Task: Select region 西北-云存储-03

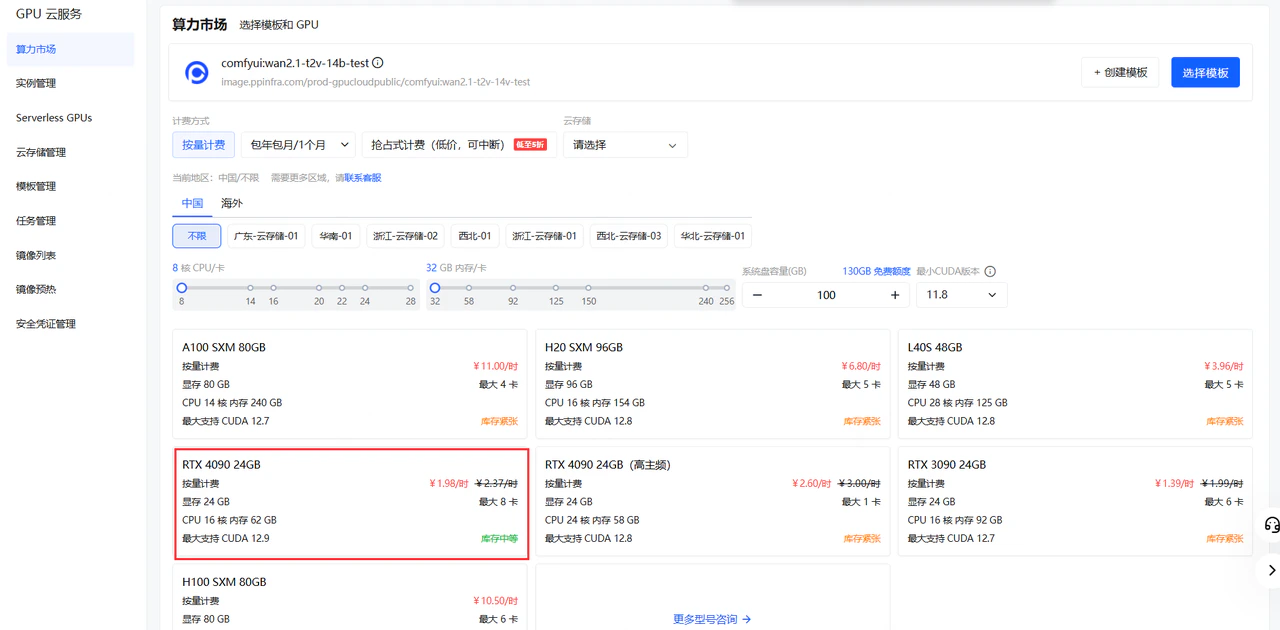Action: tap(629, 236)
